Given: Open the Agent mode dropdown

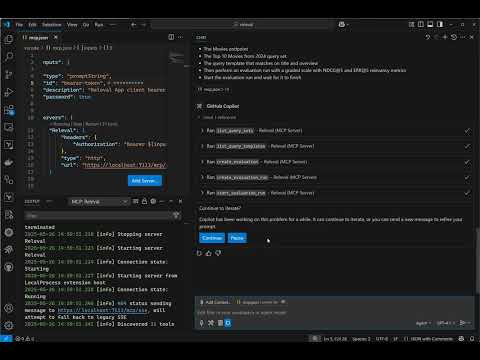Looking at the screenshot, I should 423,323.
